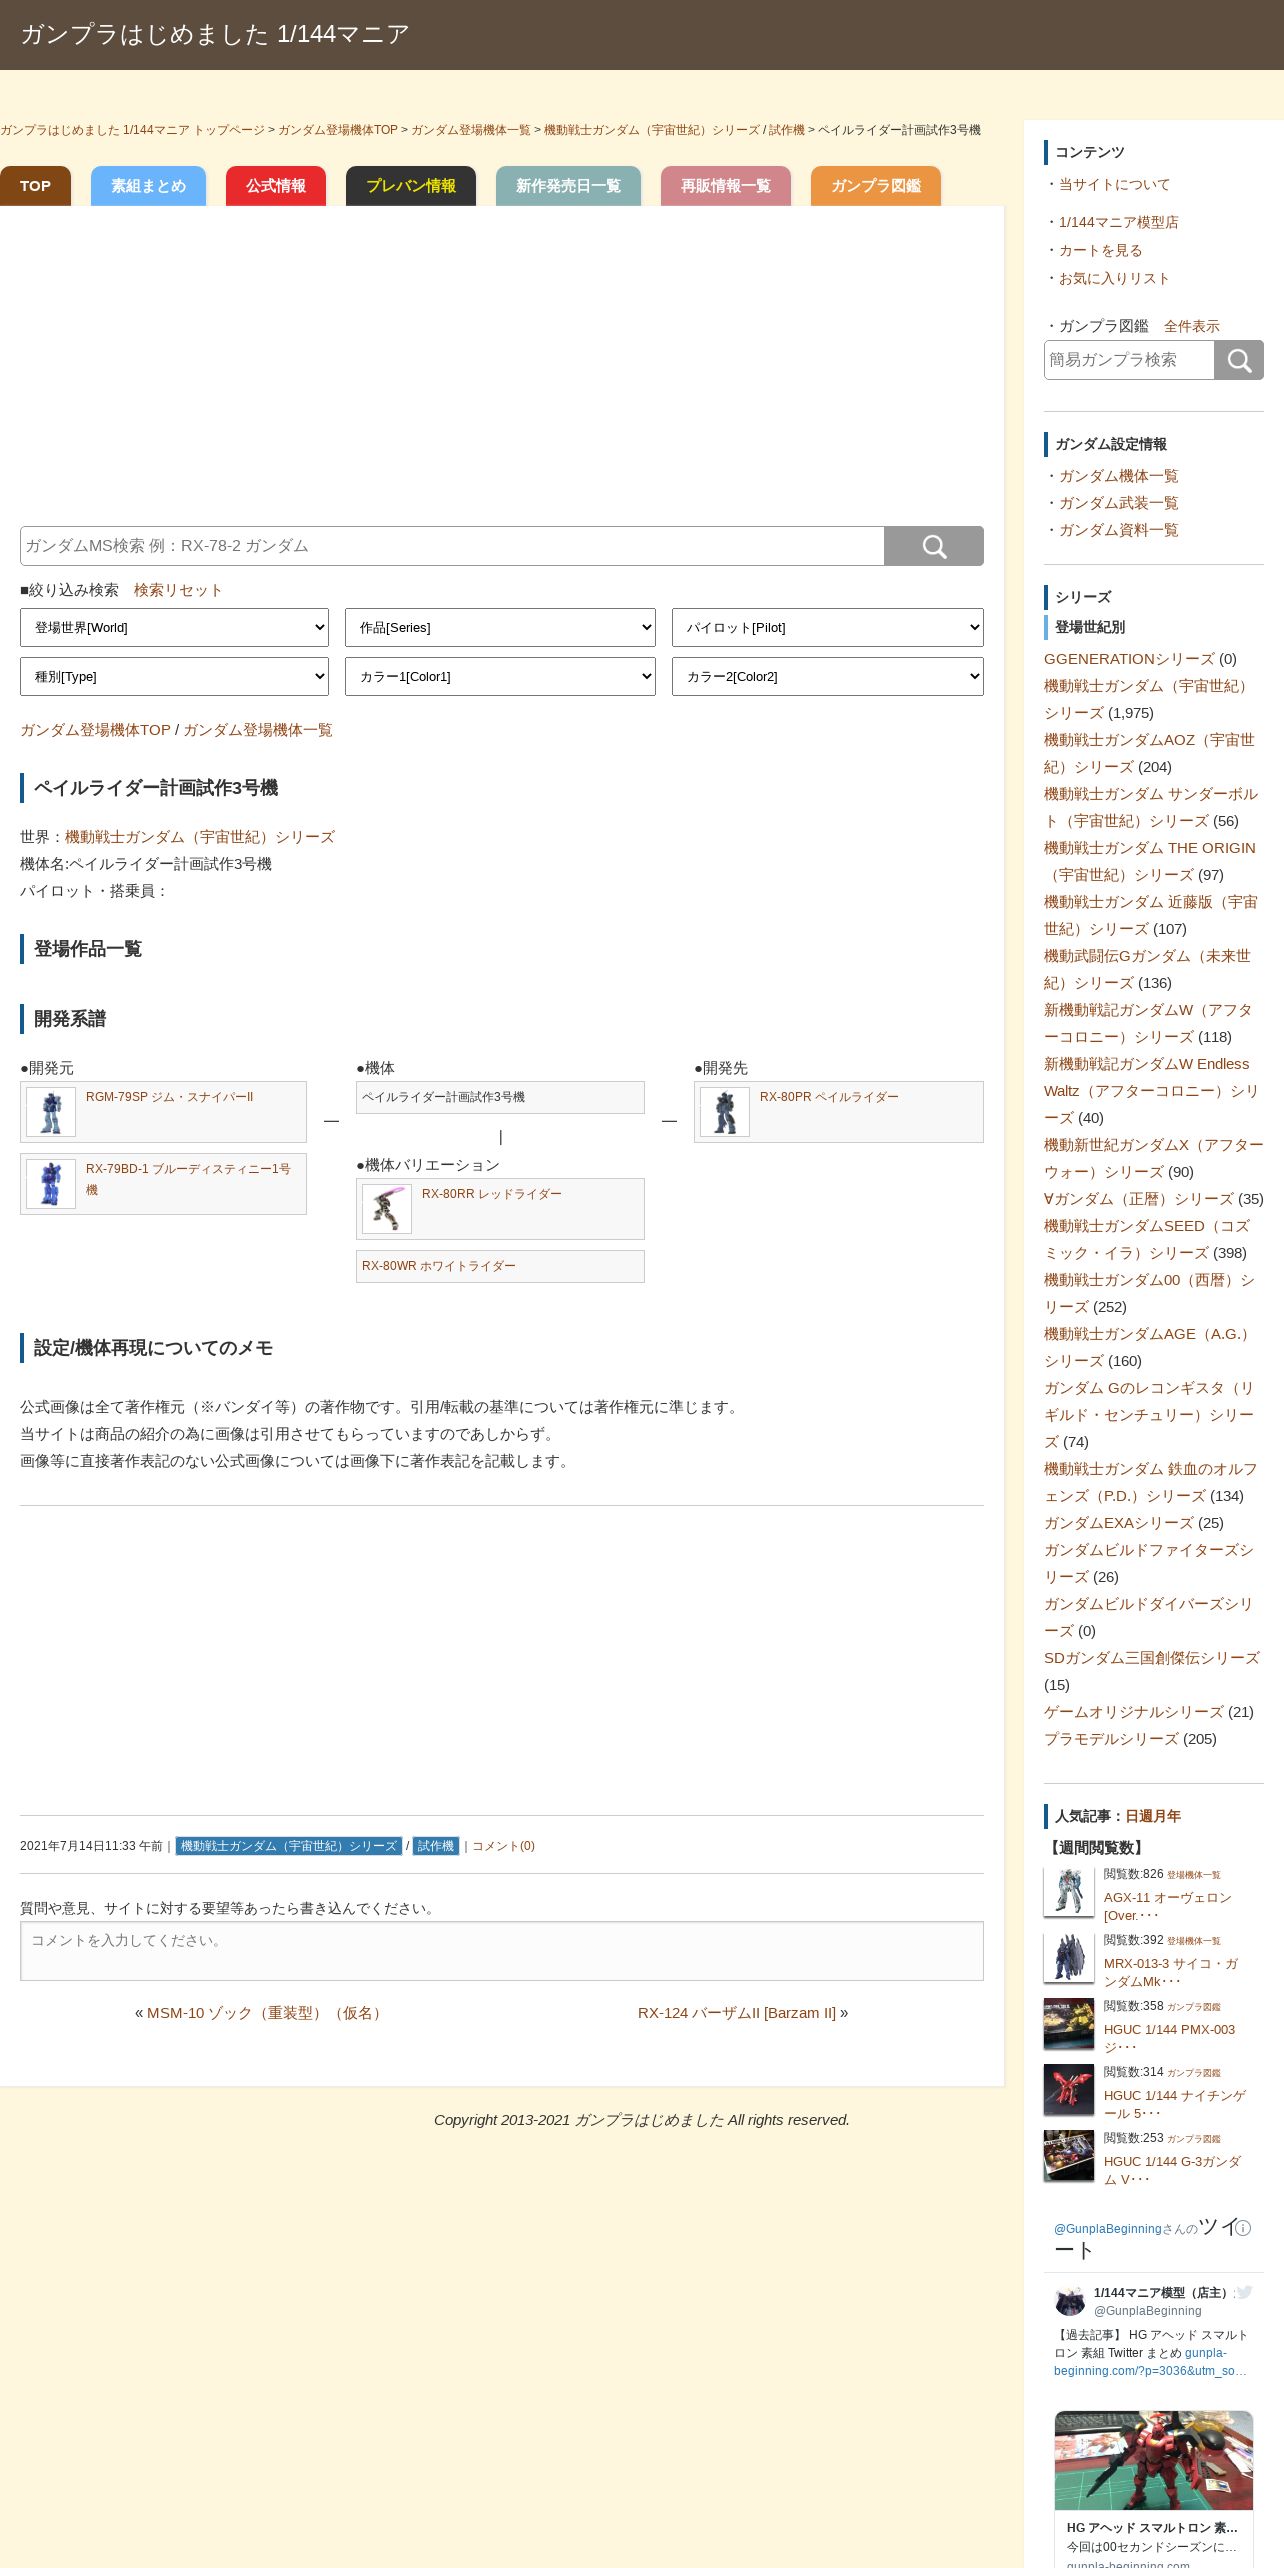Click the MRX-013-3 サイコ・ガンダム ranking thumbnail
The image size is (1284, 2568).
pos(1069,1958)
